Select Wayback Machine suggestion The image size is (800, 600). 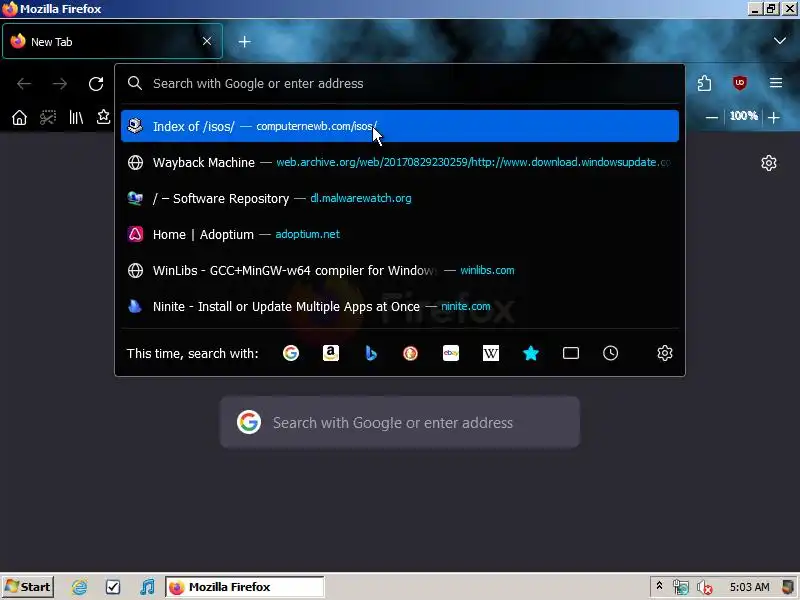coord(399,162)
